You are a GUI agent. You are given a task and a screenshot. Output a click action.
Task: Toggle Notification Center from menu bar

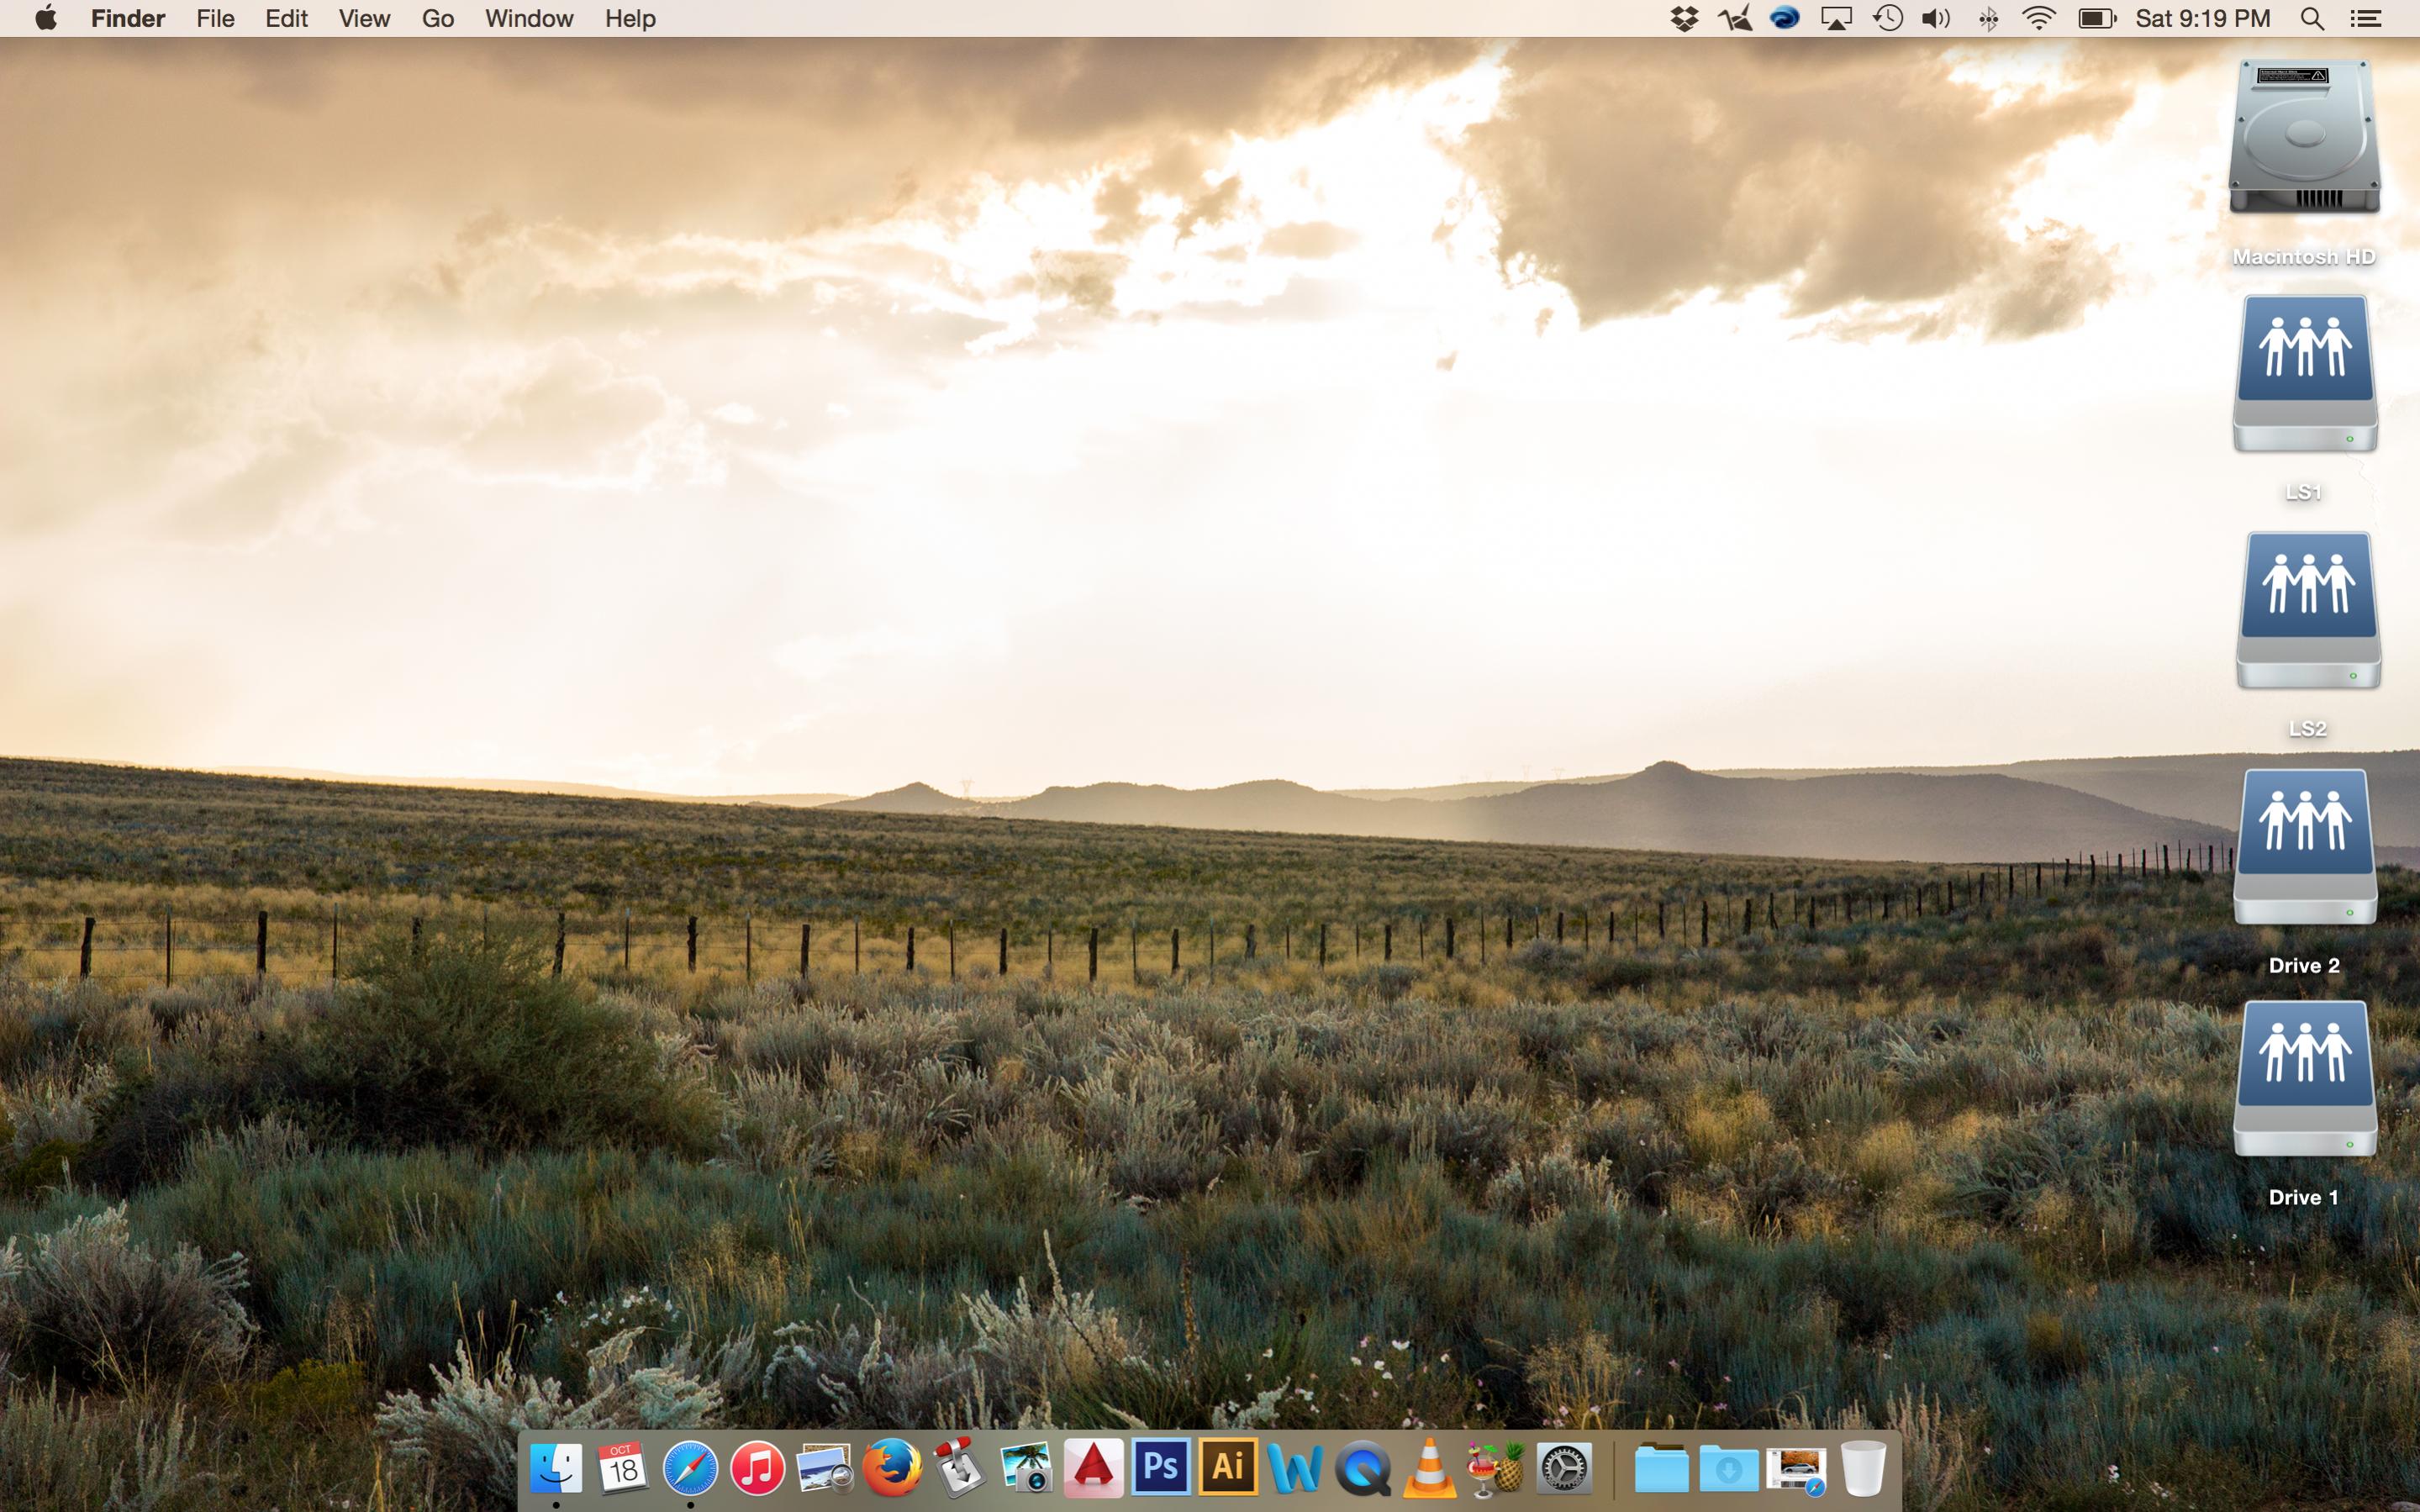(x=2365, y=19)
